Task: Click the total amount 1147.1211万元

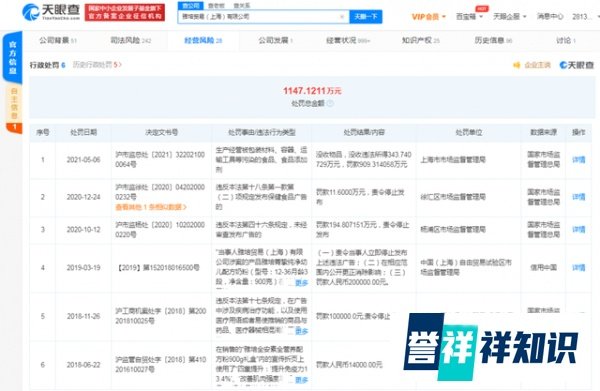Action: coord(312,91)
